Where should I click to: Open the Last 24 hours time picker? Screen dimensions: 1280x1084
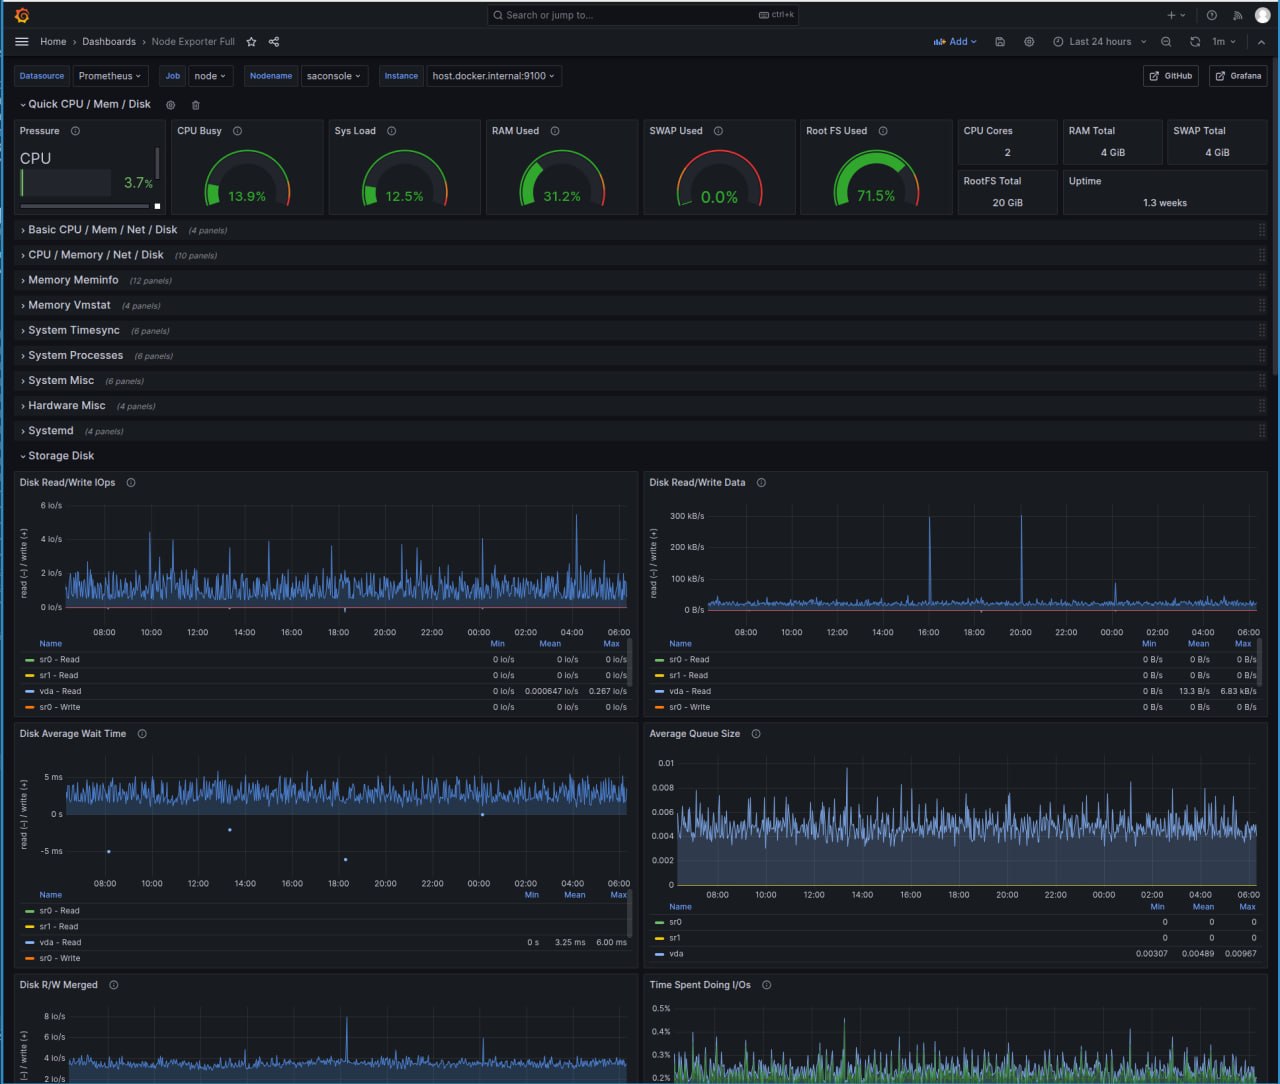click(x=1100, y=42)
